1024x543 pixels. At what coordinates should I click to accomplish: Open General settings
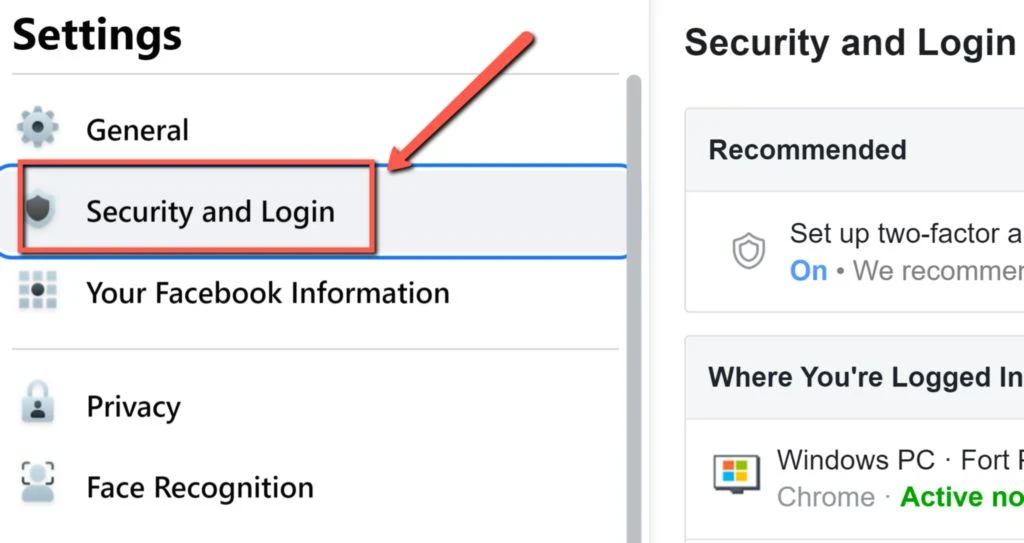pos(138,129)
